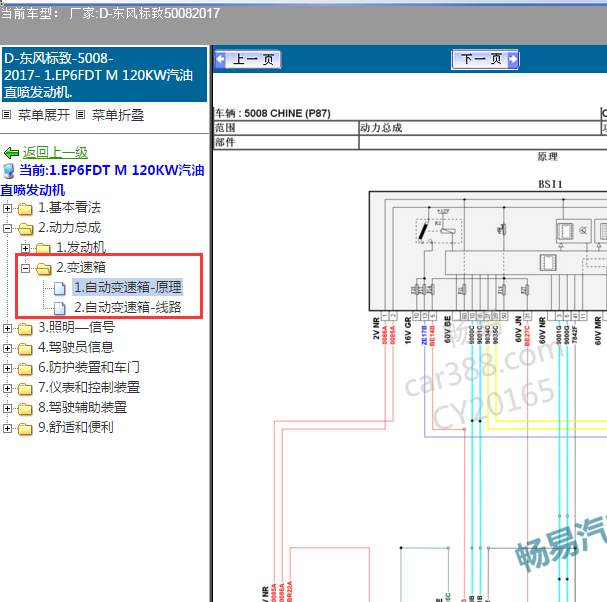The width and height of the screenshot is (607, 602).
Task: Click the 9.舒适和便利 tree label
Action: [75, 427]
